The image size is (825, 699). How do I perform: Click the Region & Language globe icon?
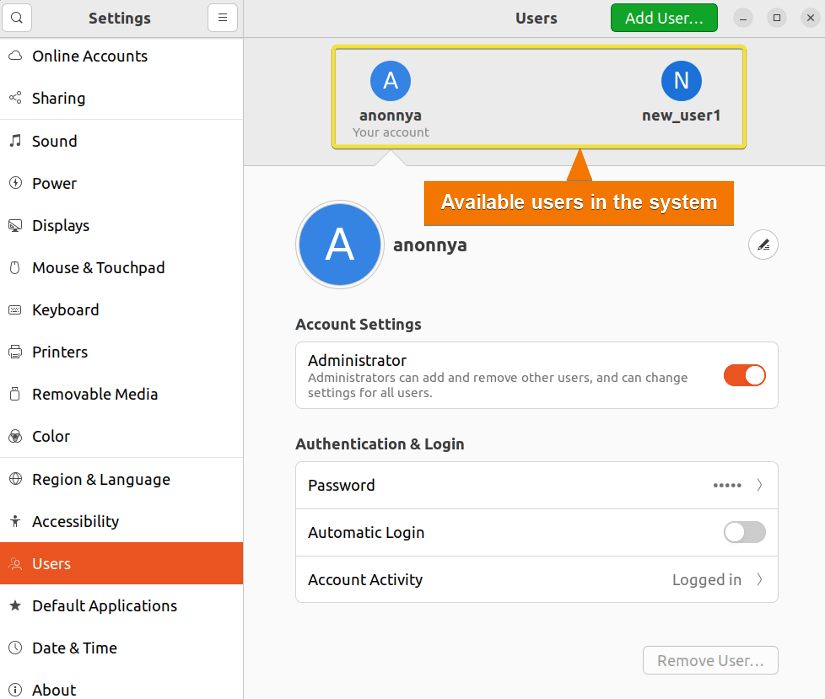point(15,479)
